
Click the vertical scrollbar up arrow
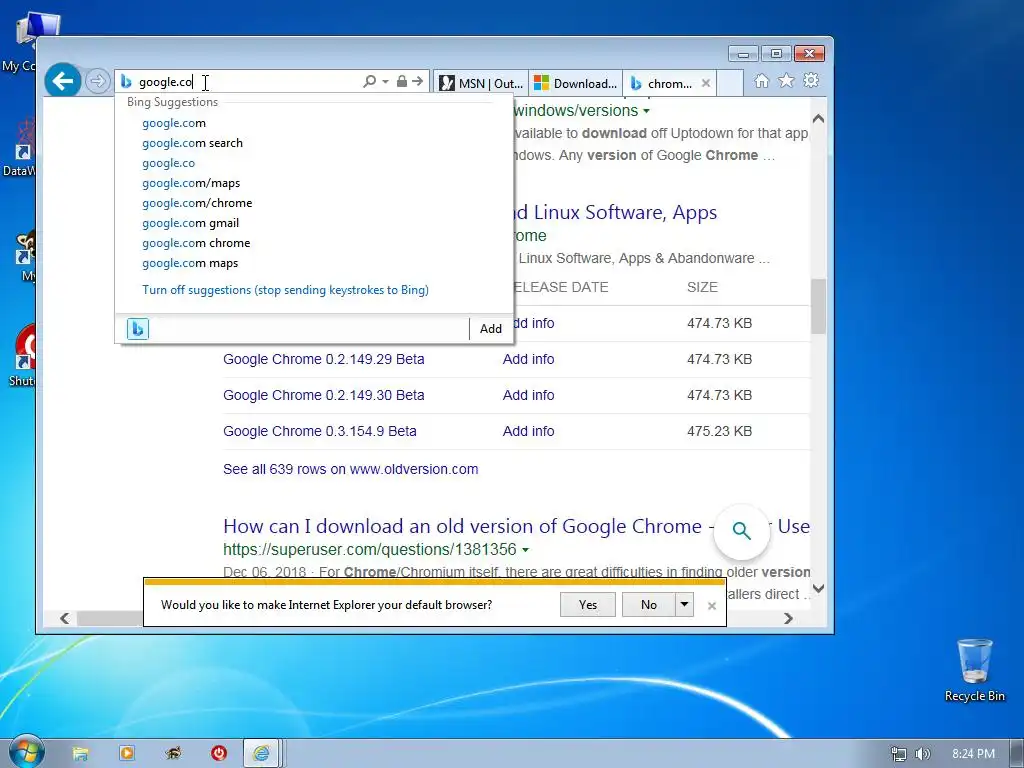pos(818,119)
